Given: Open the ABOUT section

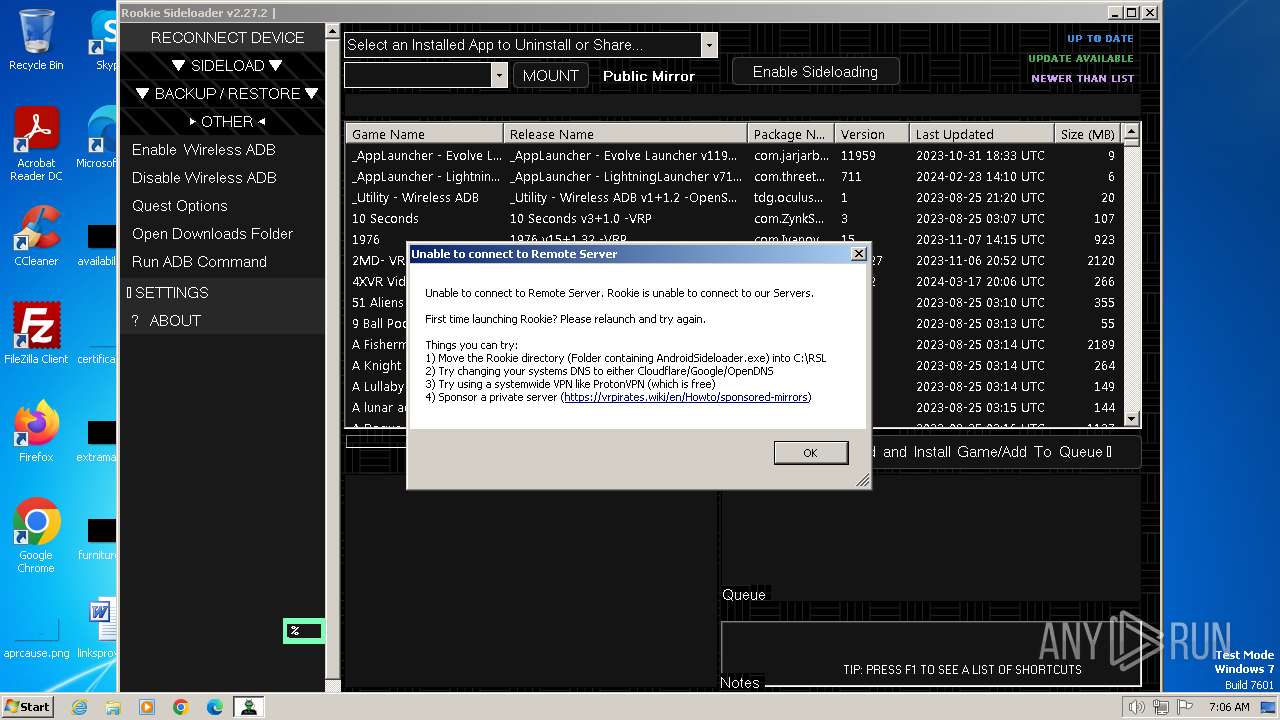Looking at the screenshot, I should coord(222,320).
